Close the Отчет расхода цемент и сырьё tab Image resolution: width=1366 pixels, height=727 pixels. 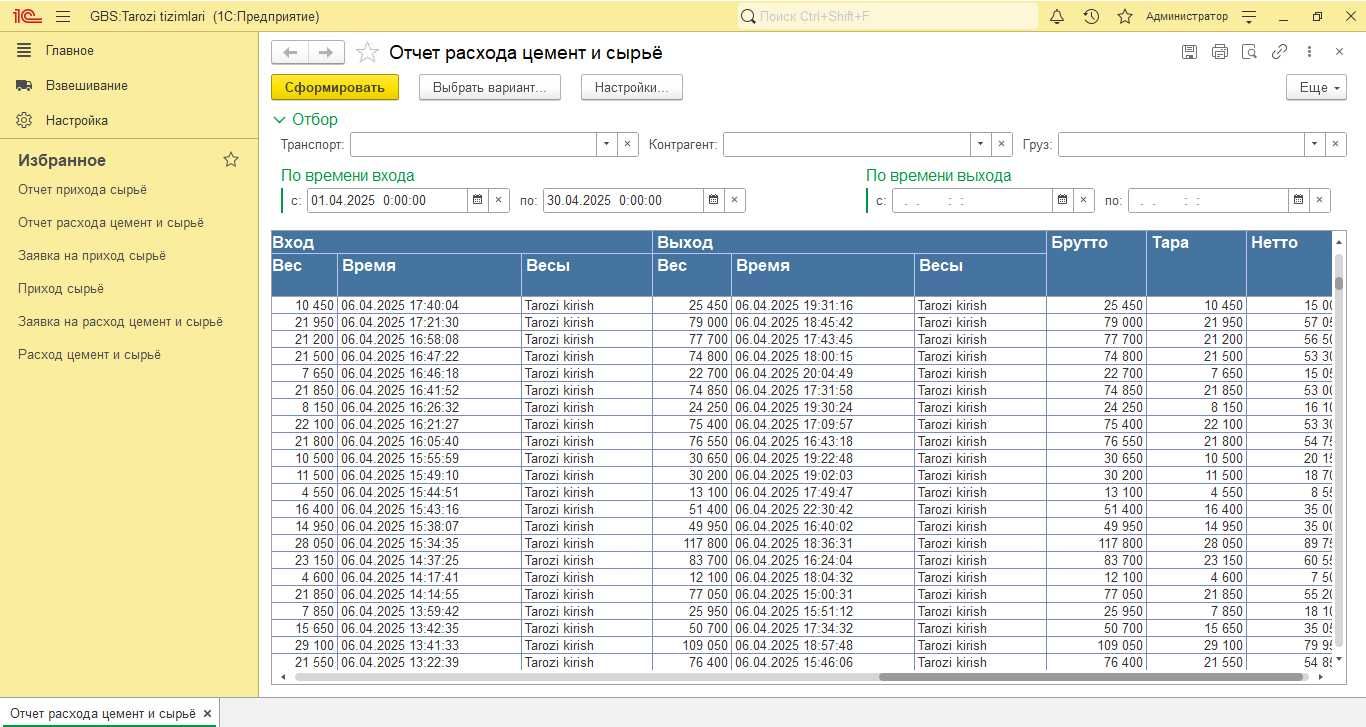coord(207,714)
